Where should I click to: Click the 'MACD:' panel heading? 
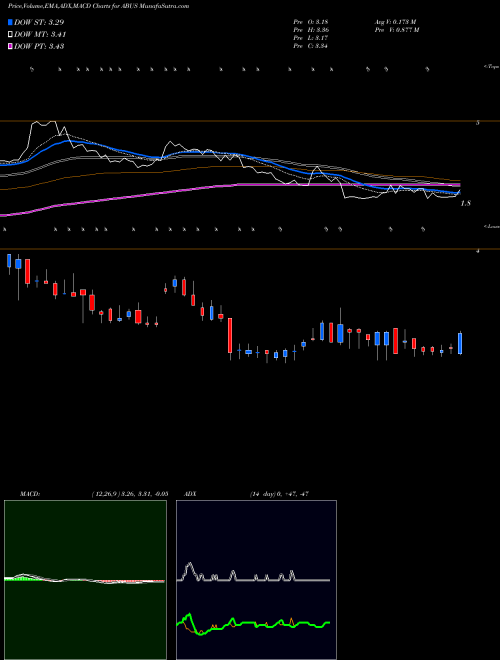coord(30,494)
